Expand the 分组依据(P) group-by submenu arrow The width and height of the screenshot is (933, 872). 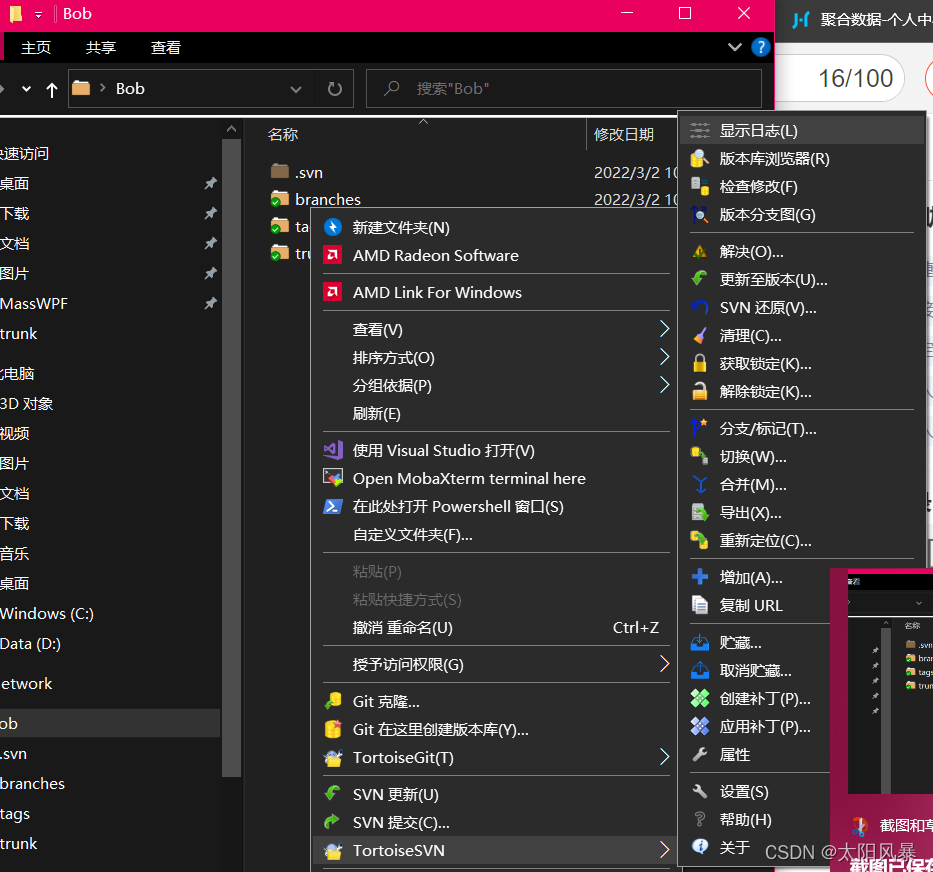click(x=664, y=385)
